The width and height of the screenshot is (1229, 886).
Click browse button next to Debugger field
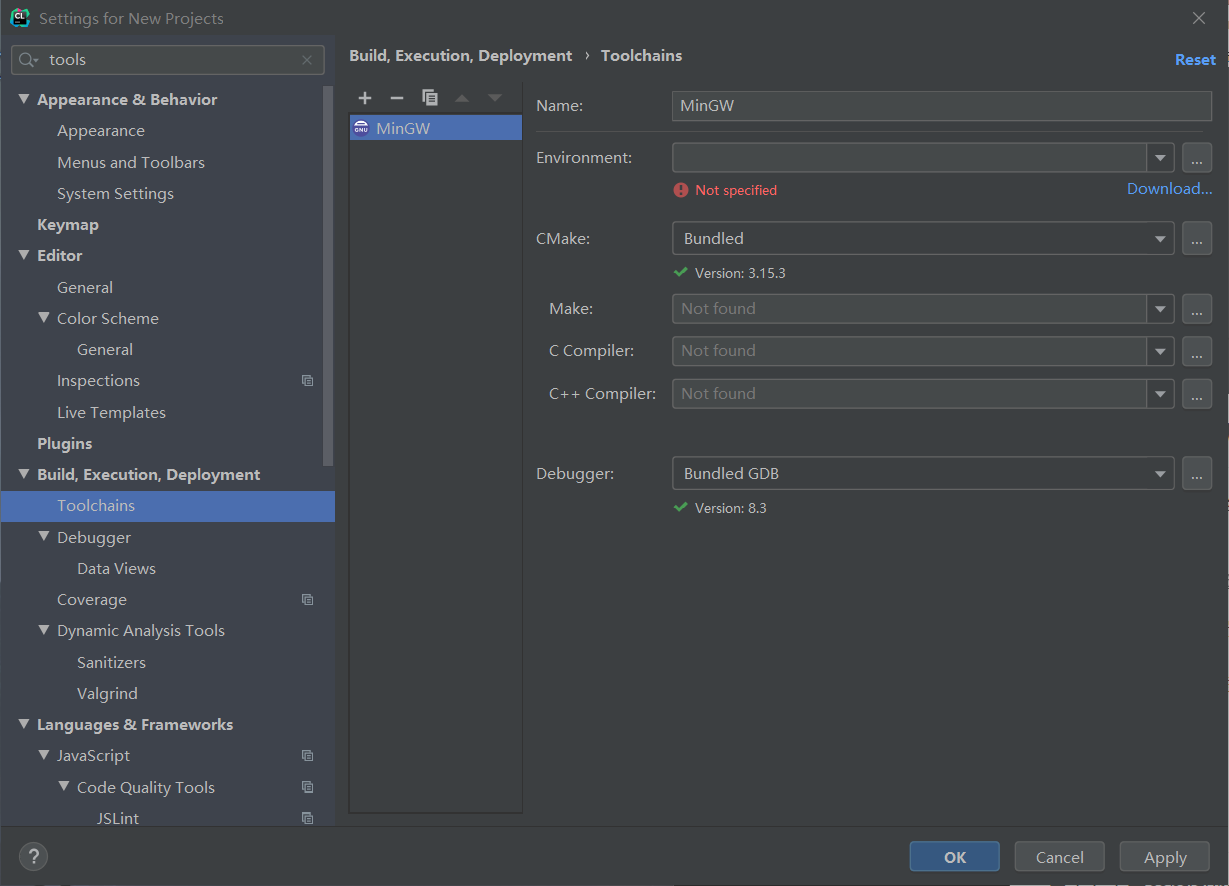(x=1197, y=474)
